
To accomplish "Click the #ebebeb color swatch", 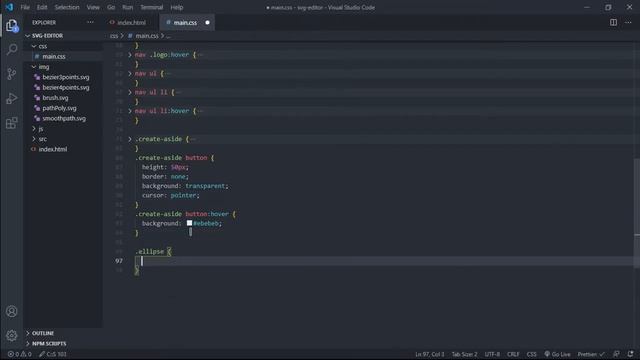I will pos(189,223).
